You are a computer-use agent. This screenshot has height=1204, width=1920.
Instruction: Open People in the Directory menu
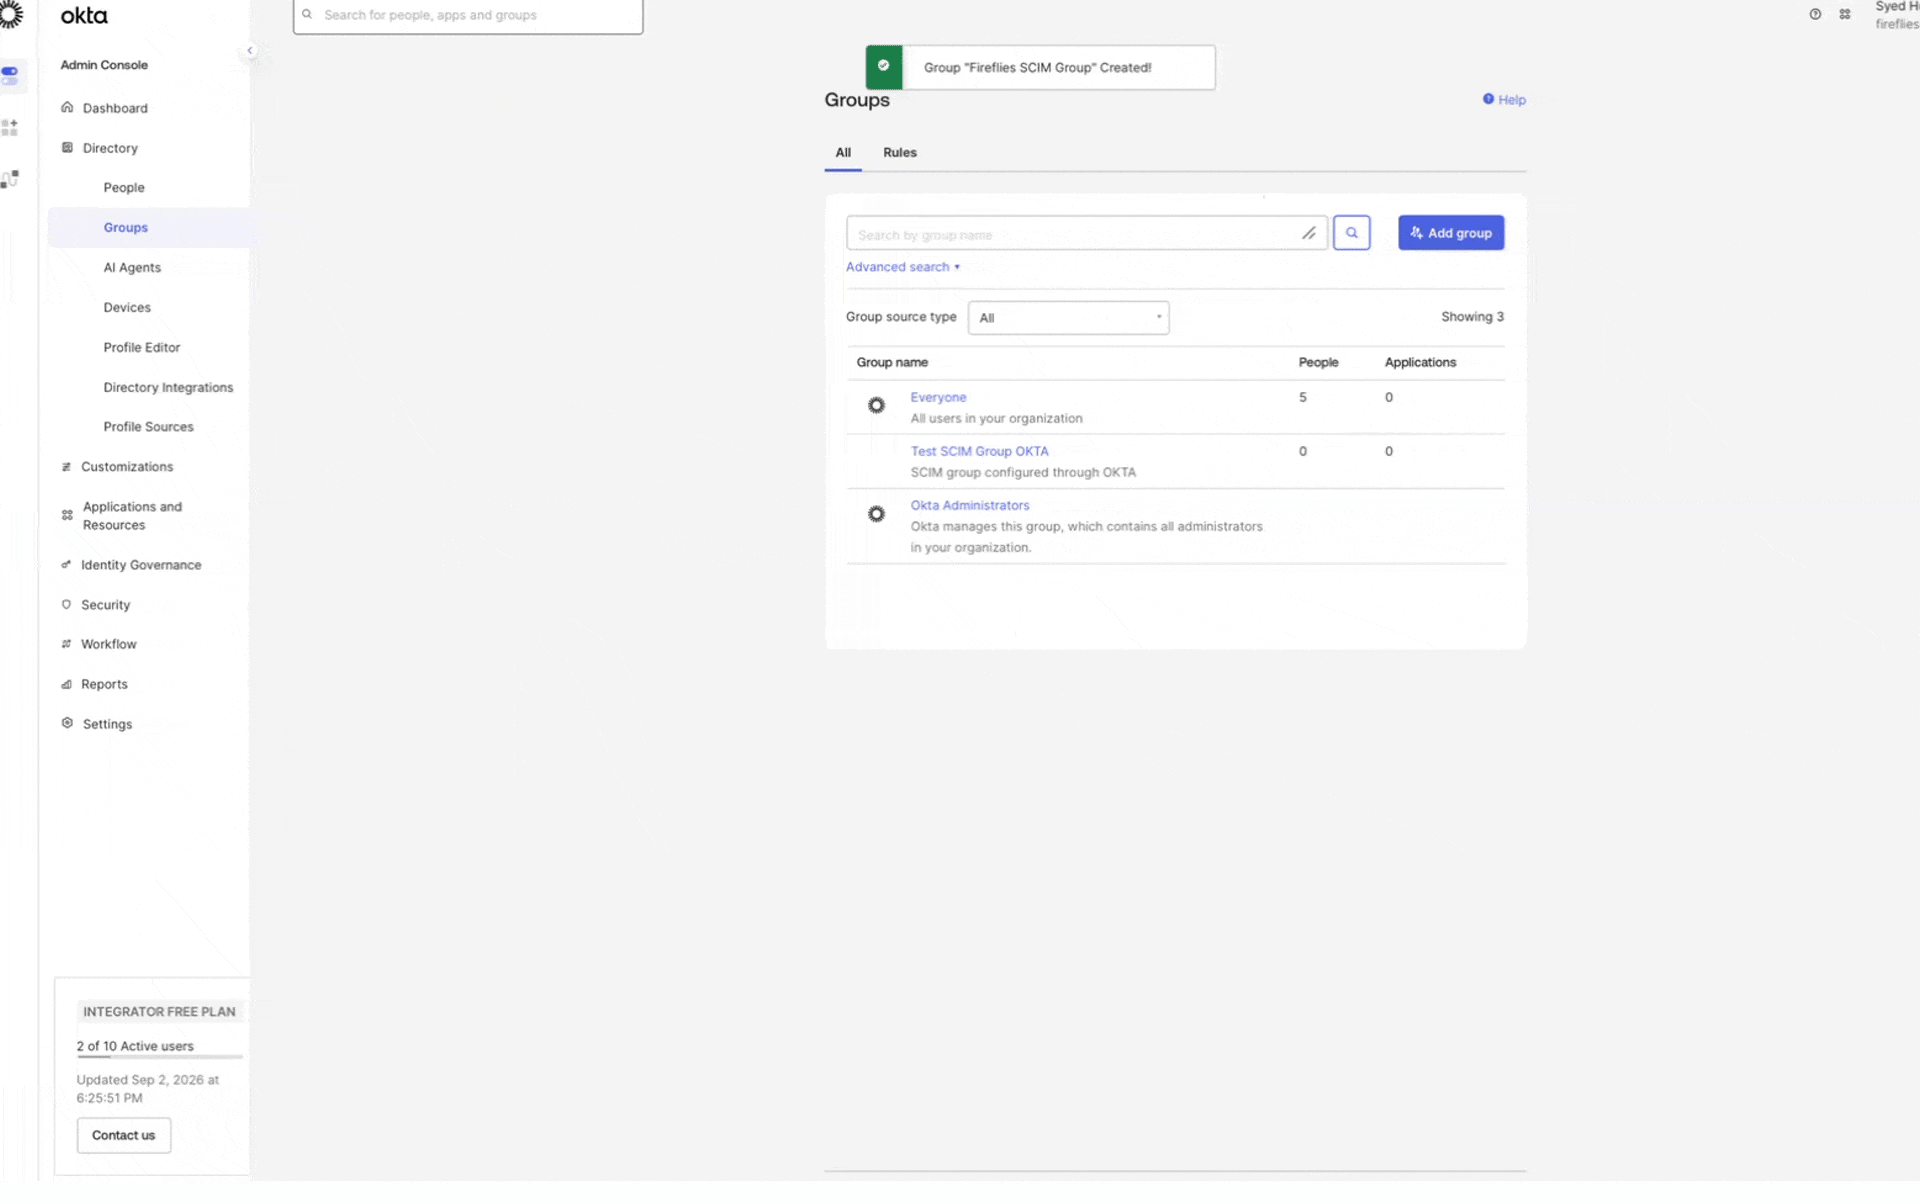(x=124, y=188)
